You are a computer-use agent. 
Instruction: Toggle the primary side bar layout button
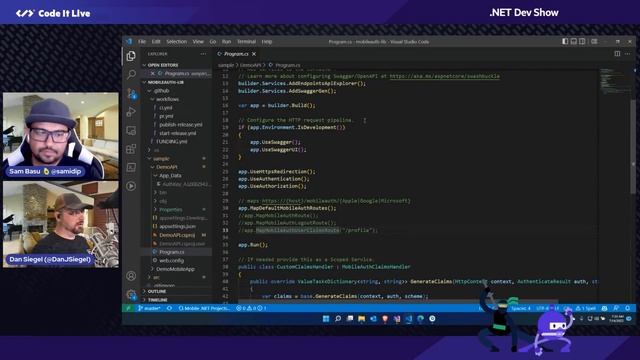pos(565,41)
